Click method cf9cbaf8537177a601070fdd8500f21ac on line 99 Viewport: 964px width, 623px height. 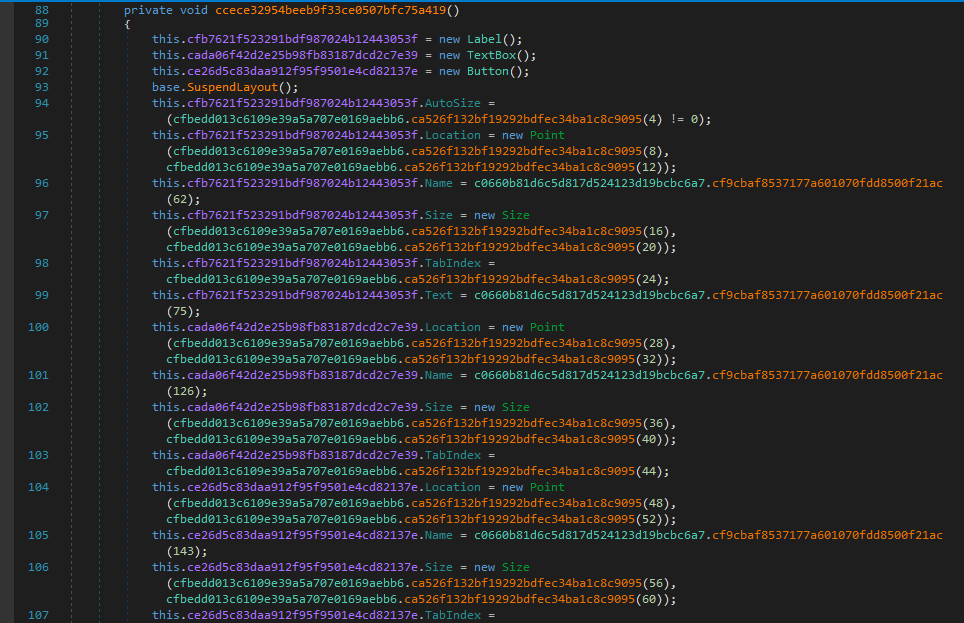coord(828,295)
